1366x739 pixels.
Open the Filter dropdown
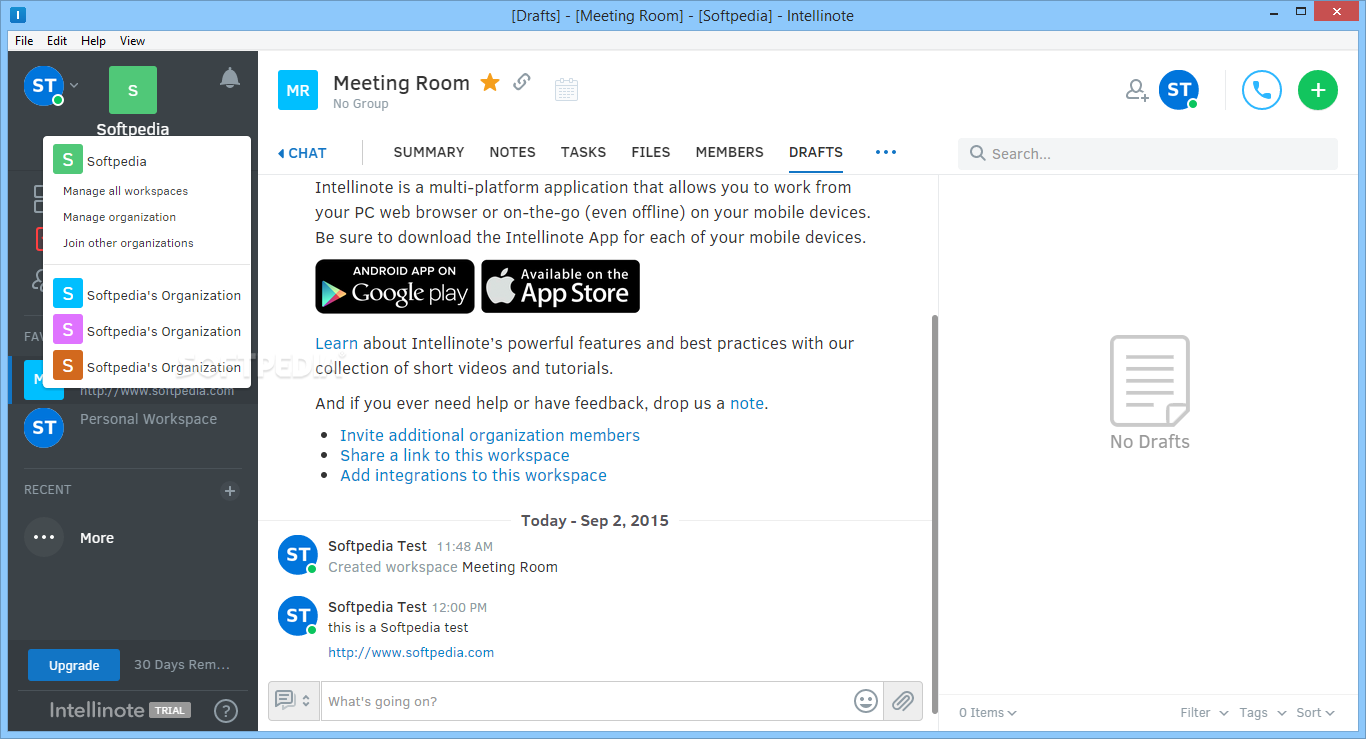(1204, 713)
